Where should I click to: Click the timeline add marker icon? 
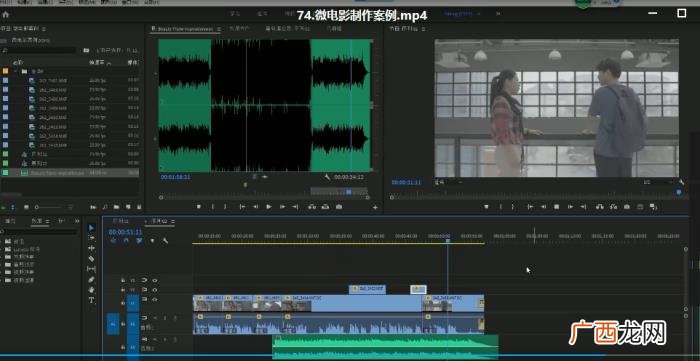152,241
